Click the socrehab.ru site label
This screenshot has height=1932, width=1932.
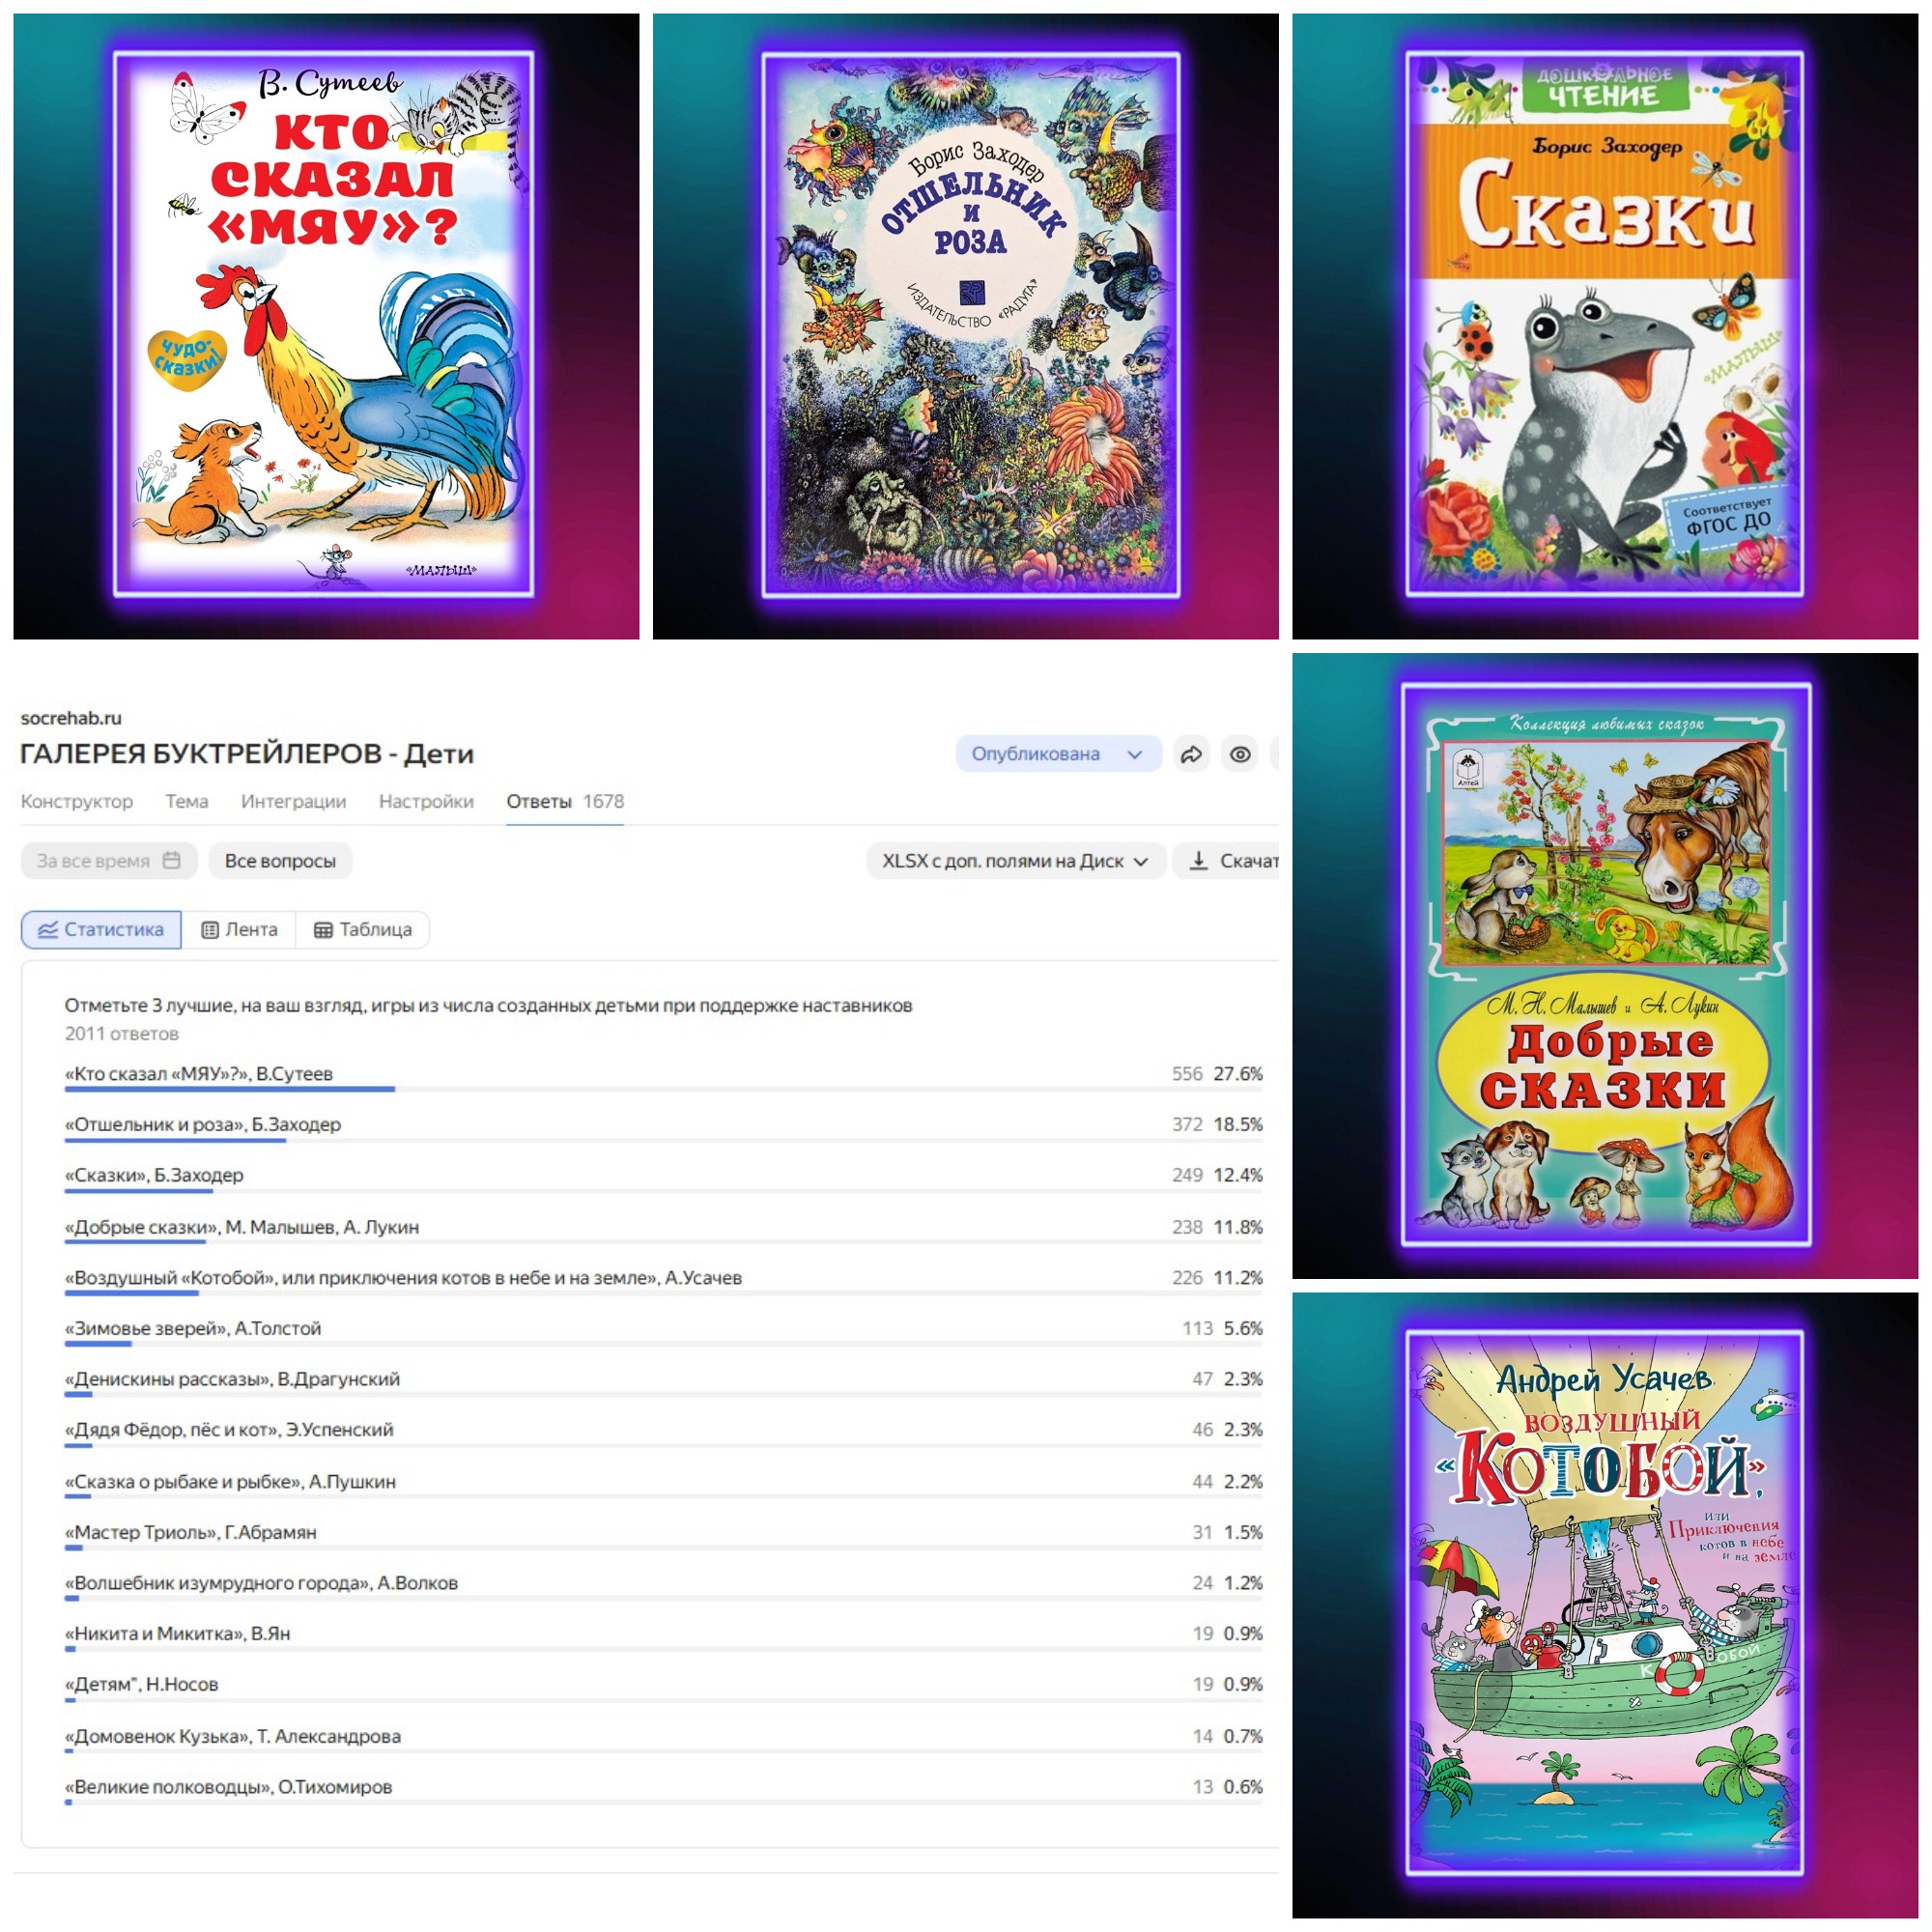coord(71,718)
